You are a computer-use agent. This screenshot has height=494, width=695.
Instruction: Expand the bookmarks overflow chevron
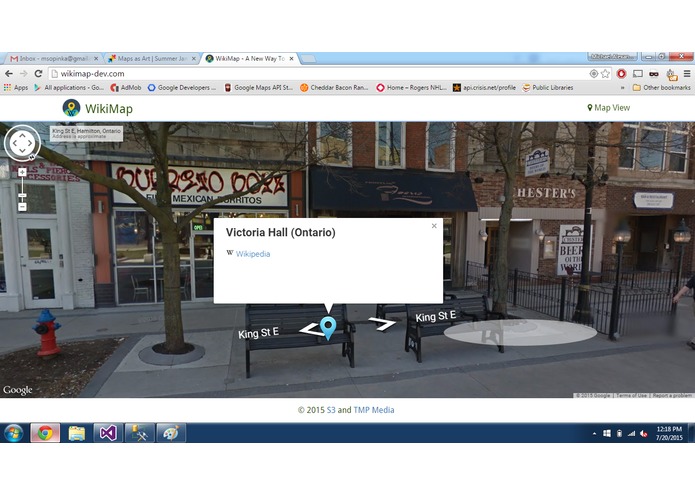(x=623, y=88)
